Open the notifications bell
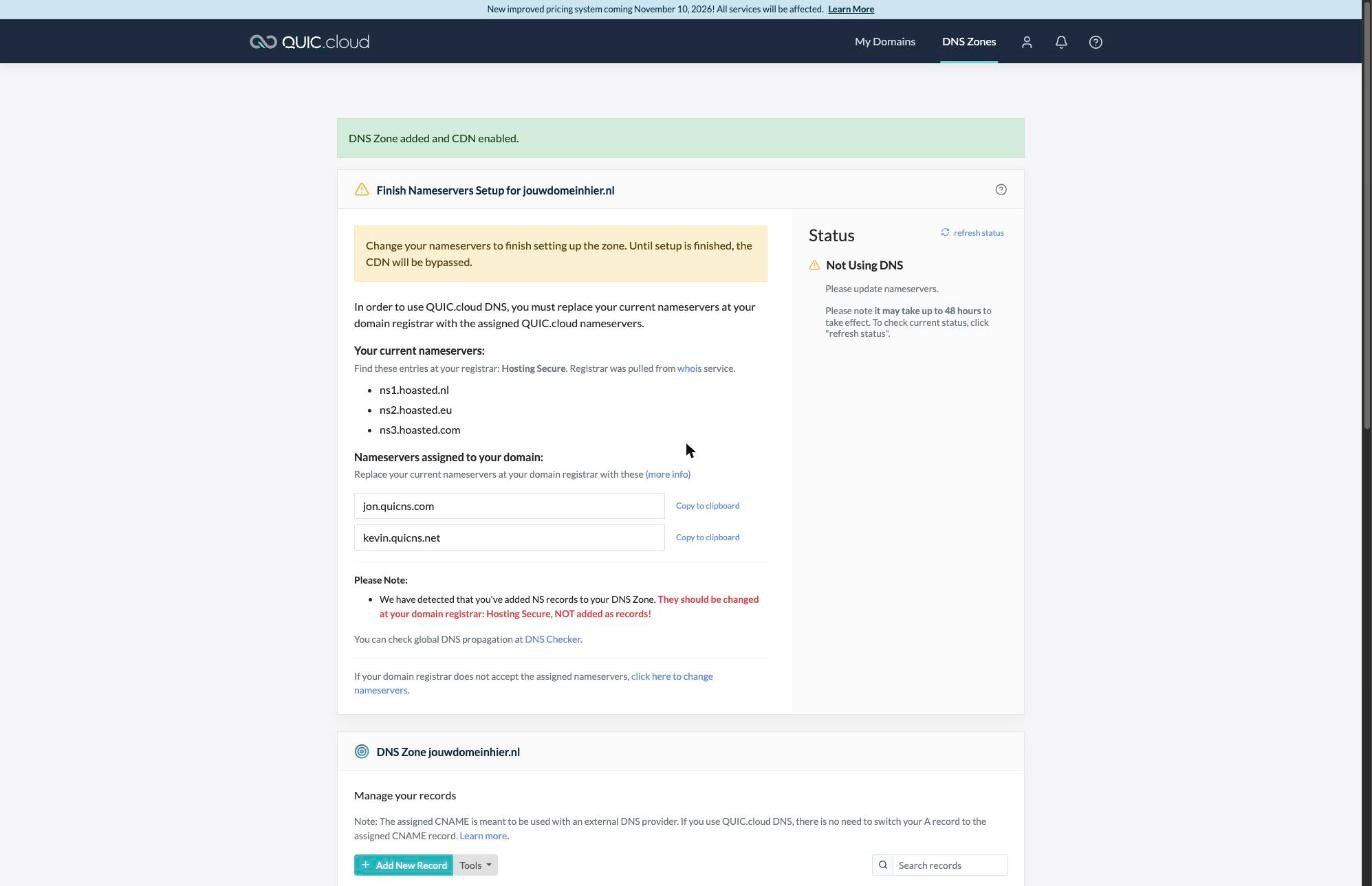 (x=1061, y=42)
